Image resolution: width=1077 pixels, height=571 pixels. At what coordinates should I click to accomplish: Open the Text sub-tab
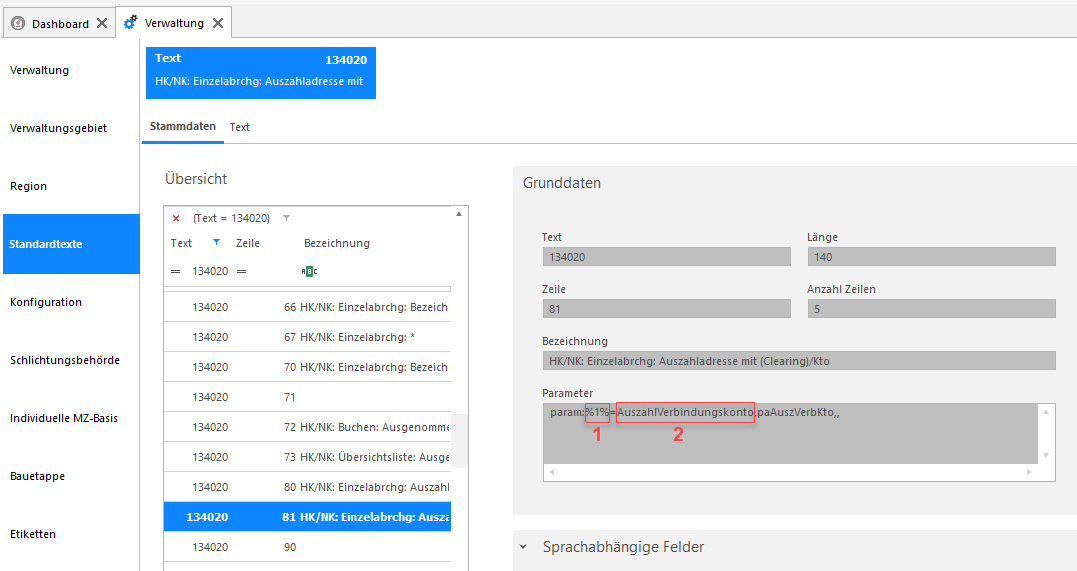240,127
